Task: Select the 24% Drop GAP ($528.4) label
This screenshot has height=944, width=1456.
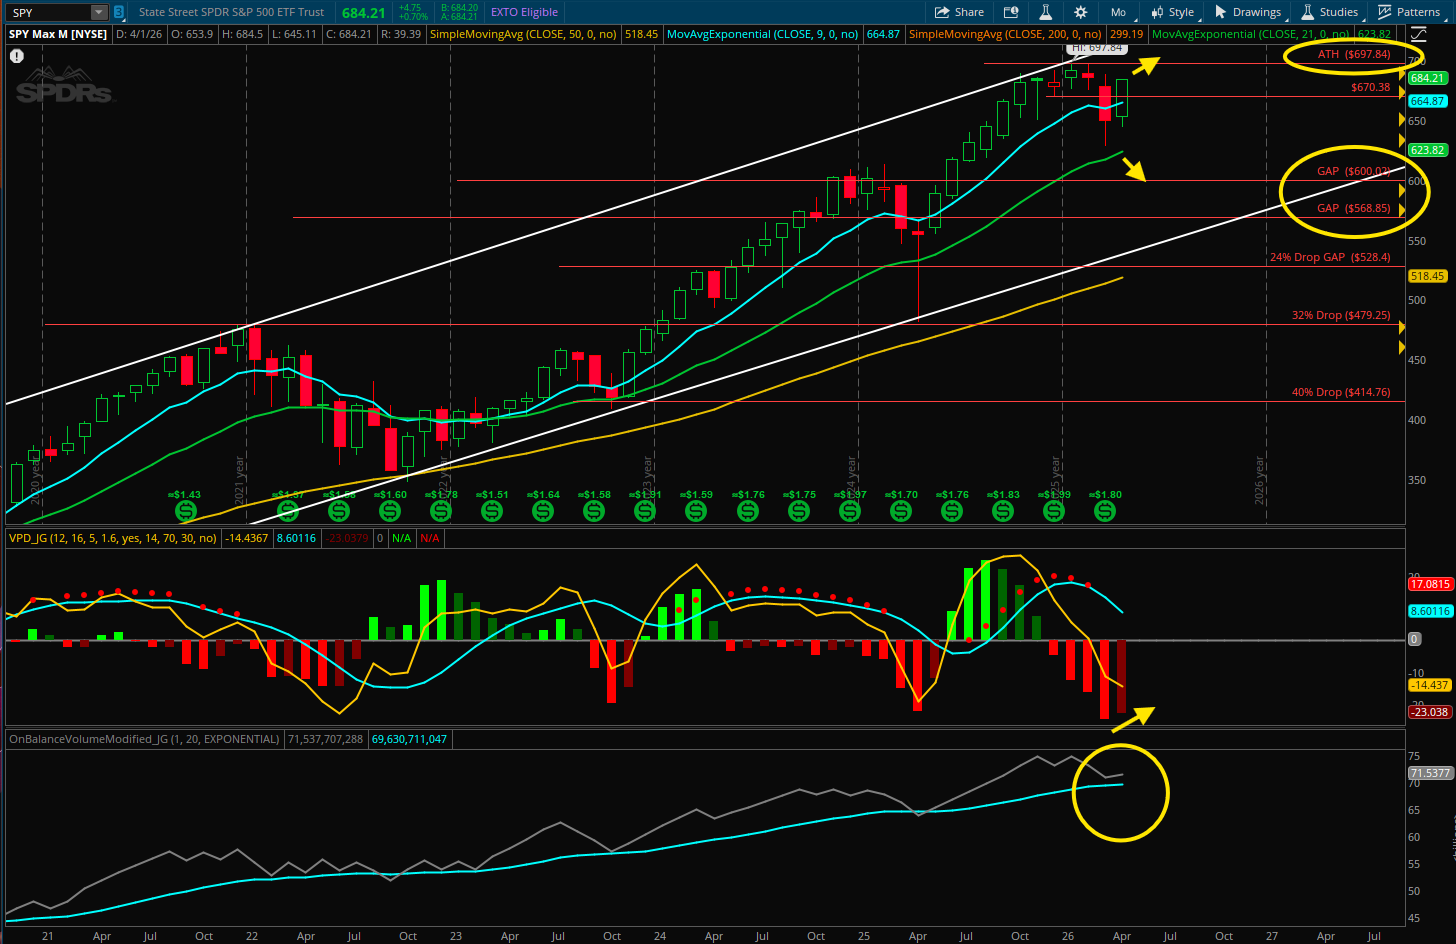Action: pyautogui.click(x=1330, y=257)
